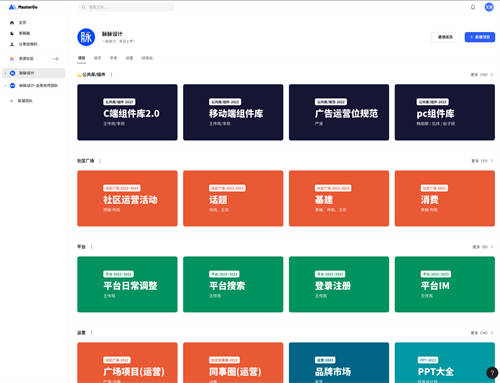Click the white invite members button
The image size is (500, 383).
445,37
